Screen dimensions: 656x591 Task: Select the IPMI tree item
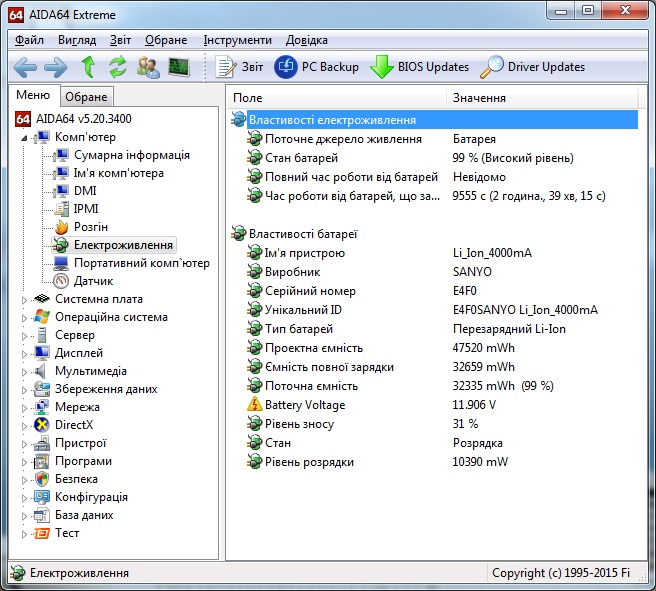[86, 209]
